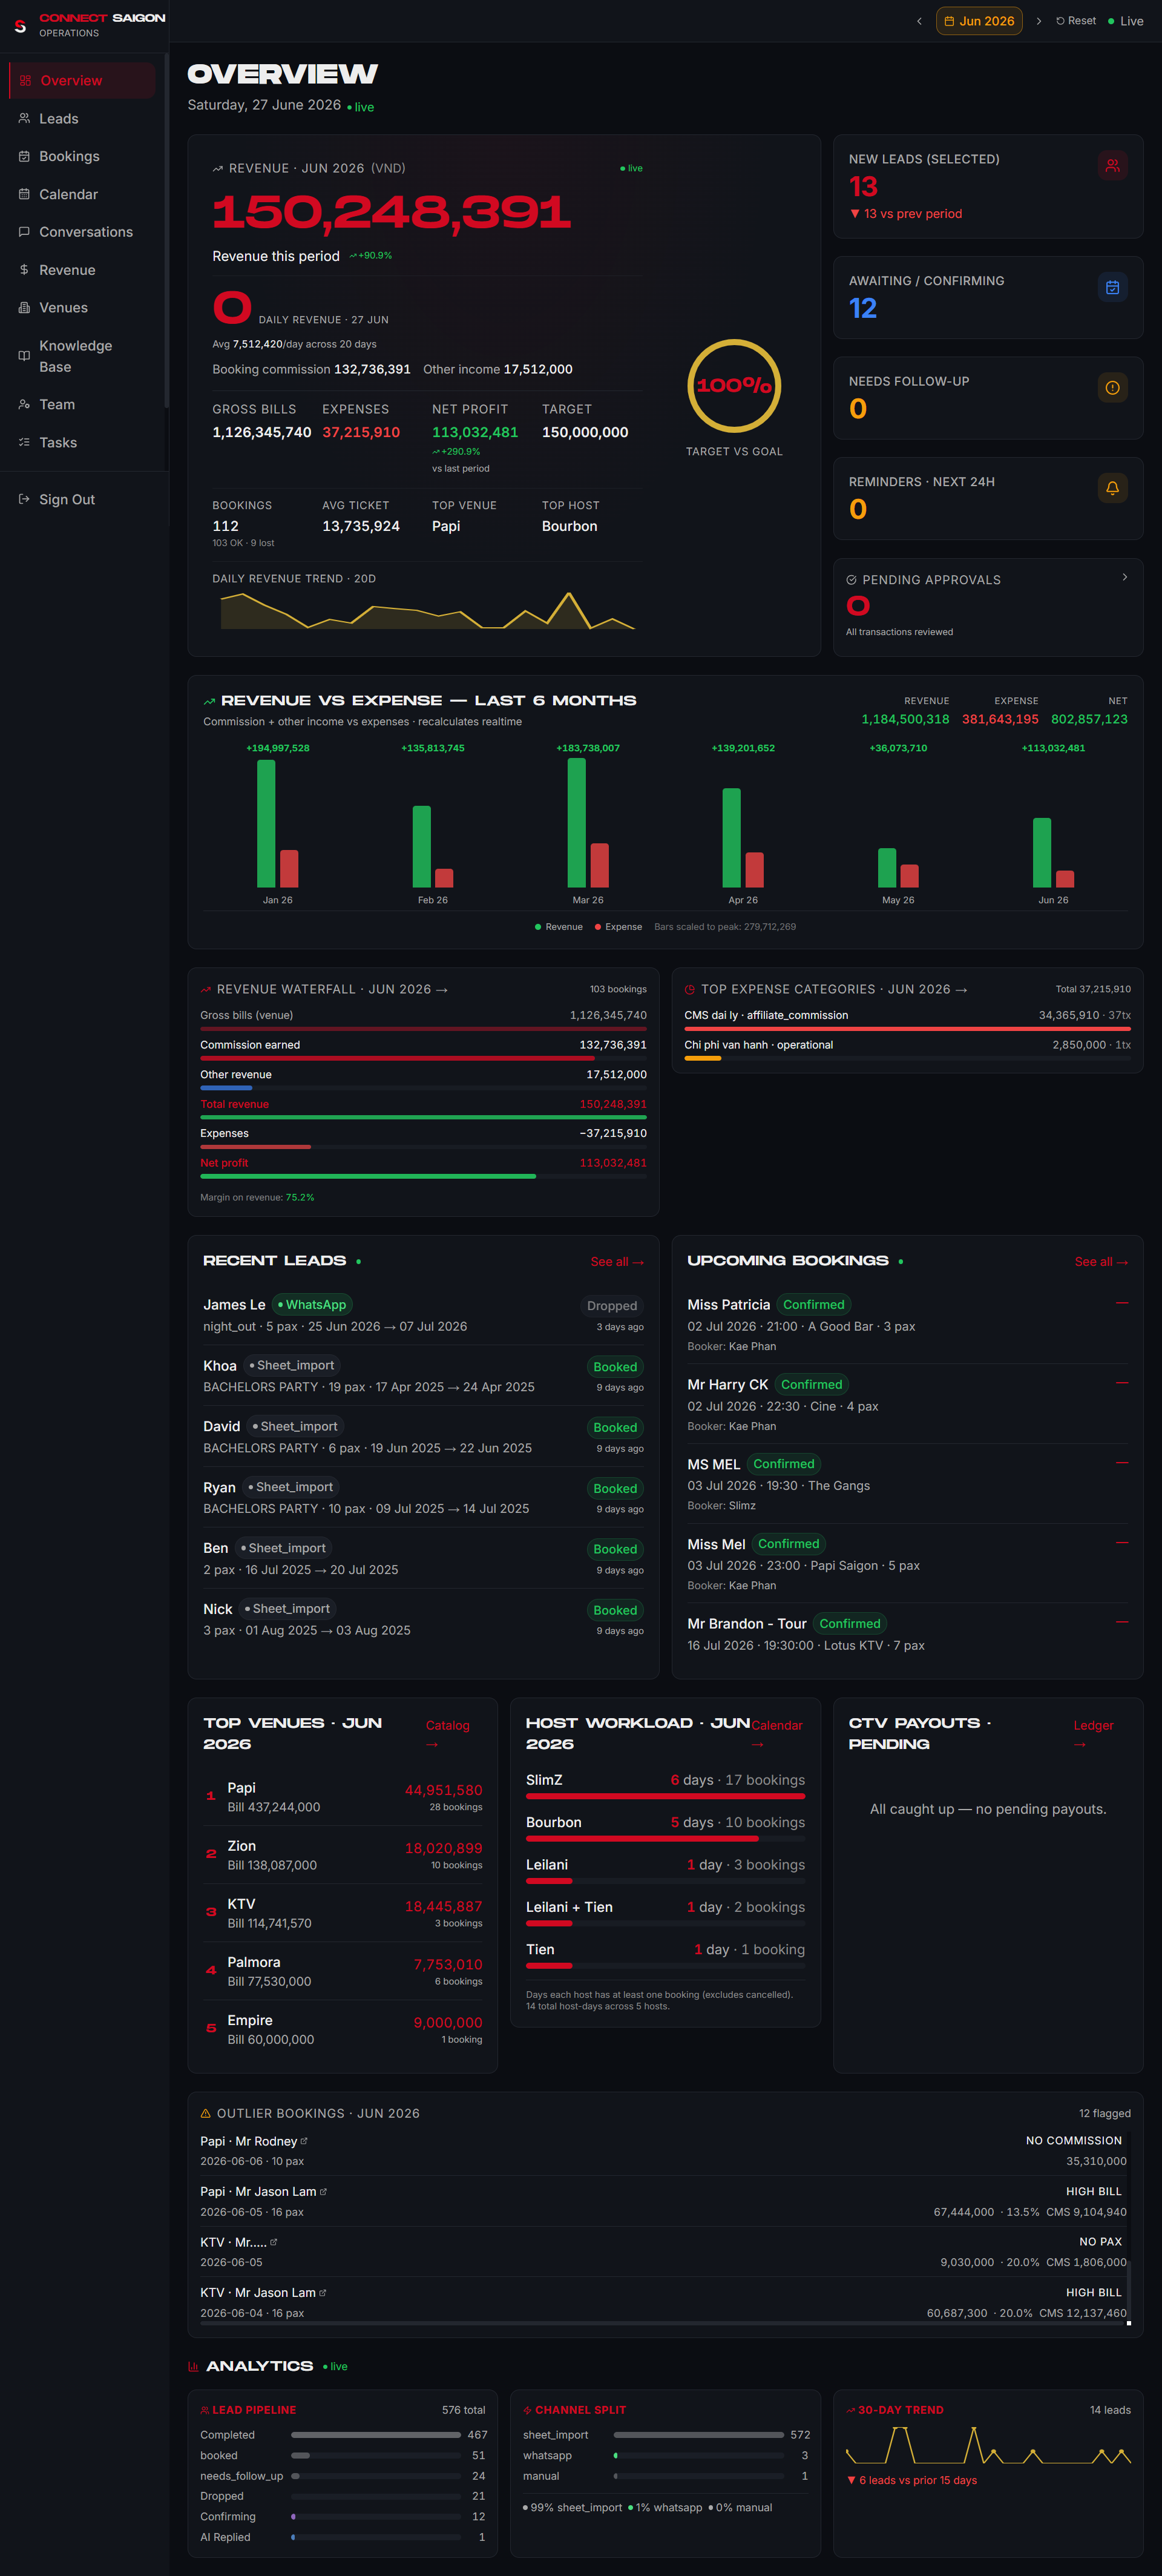
Task: Open Papi · Mr Jason Lam link icon
Action: pos(323,2192)
